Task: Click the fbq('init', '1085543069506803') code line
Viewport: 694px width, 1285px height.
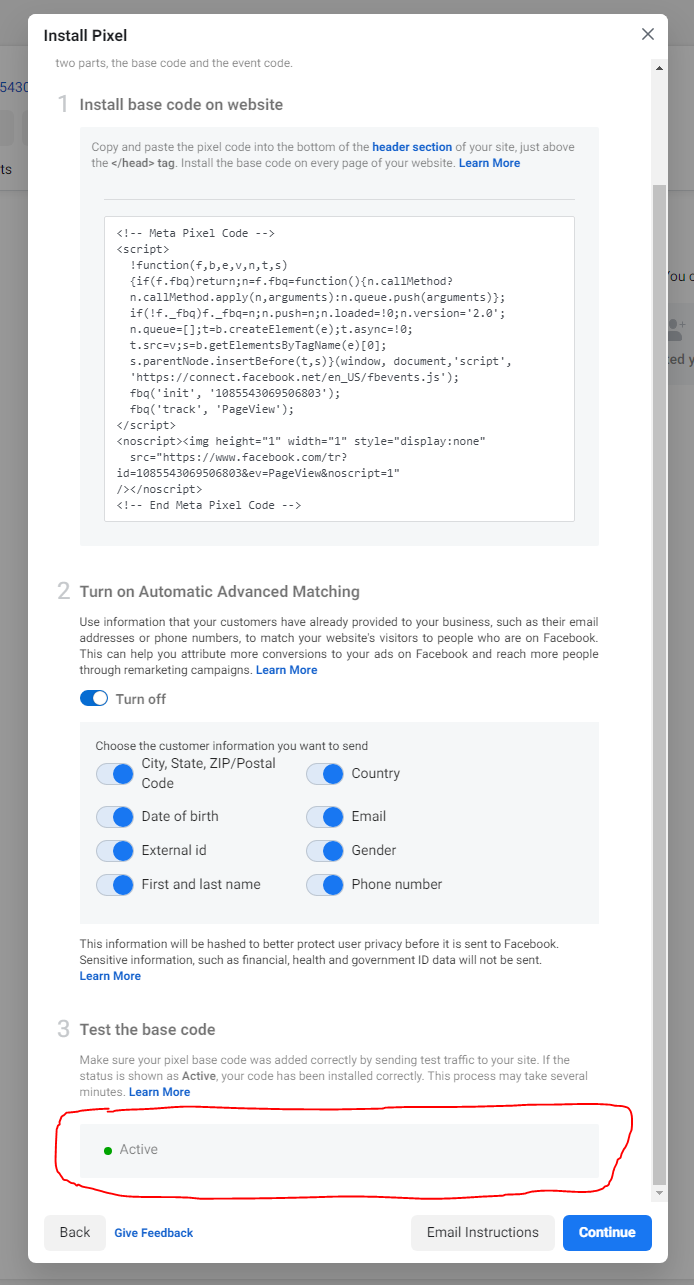Action: click(236, 393)
